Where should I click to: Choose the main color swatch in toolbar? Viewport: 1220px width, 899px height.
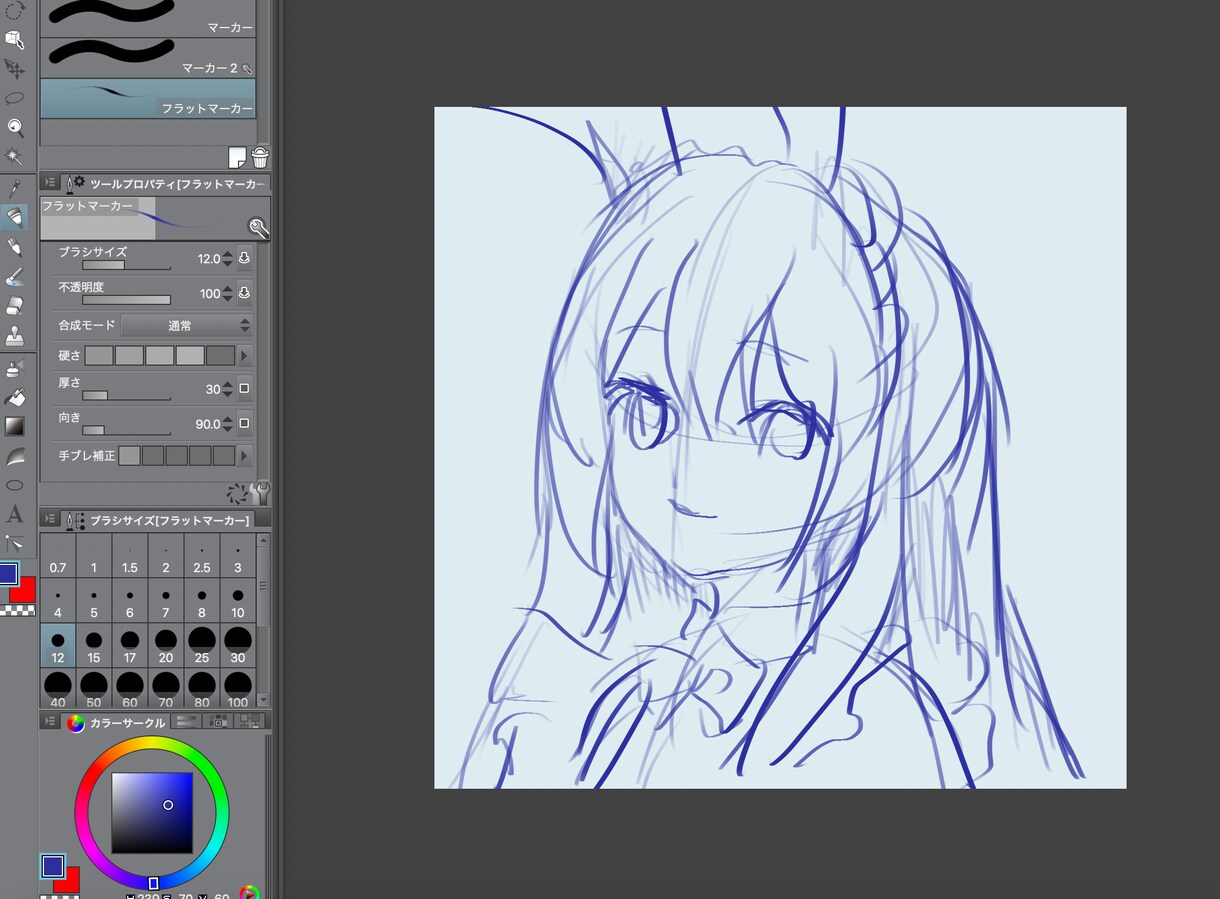click(9, 574)
